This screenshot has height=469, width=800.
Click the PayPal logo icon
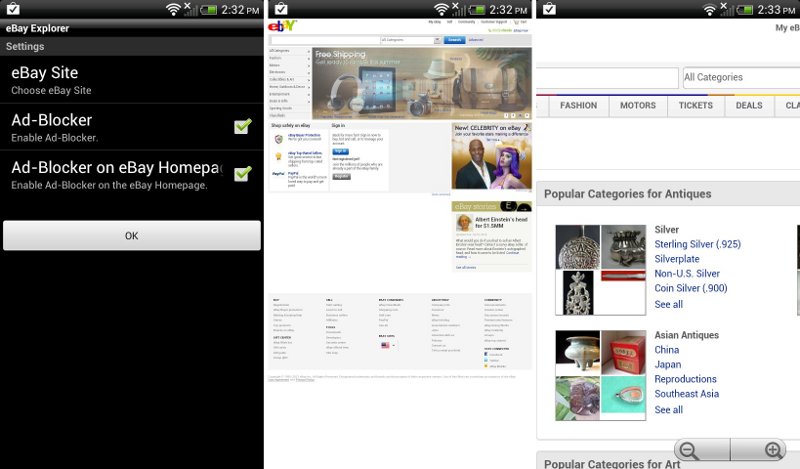[x=278, y=174]
